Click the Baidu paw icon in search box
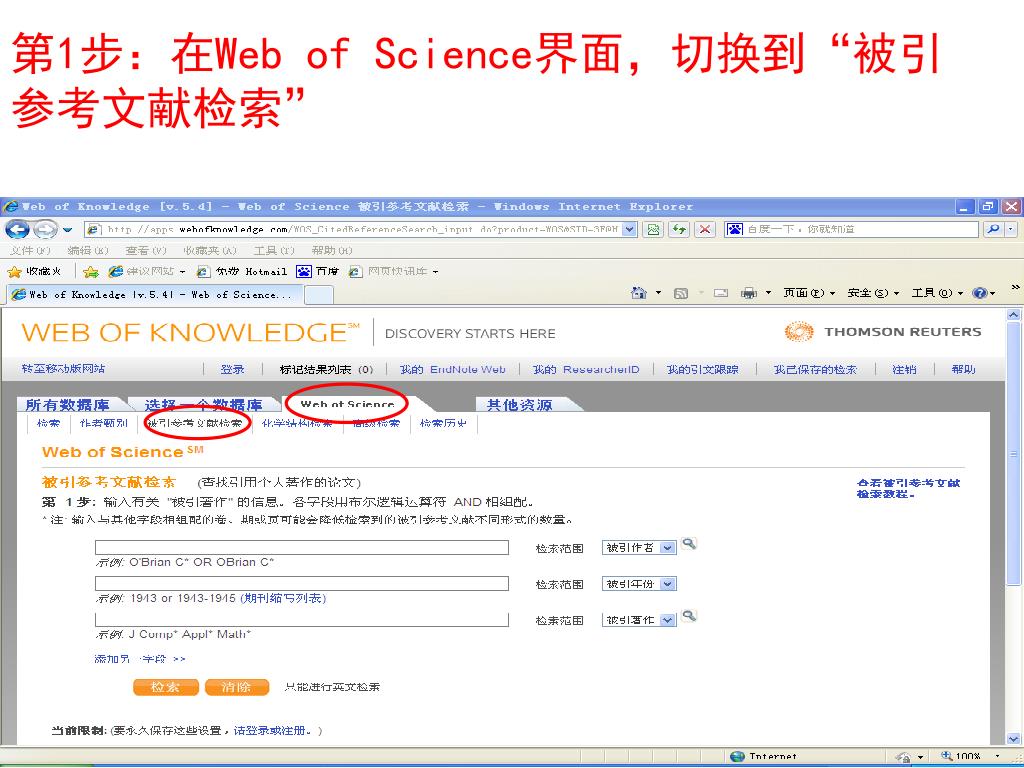This screenshot has height=768, width=1024. [x=735, y=229]
